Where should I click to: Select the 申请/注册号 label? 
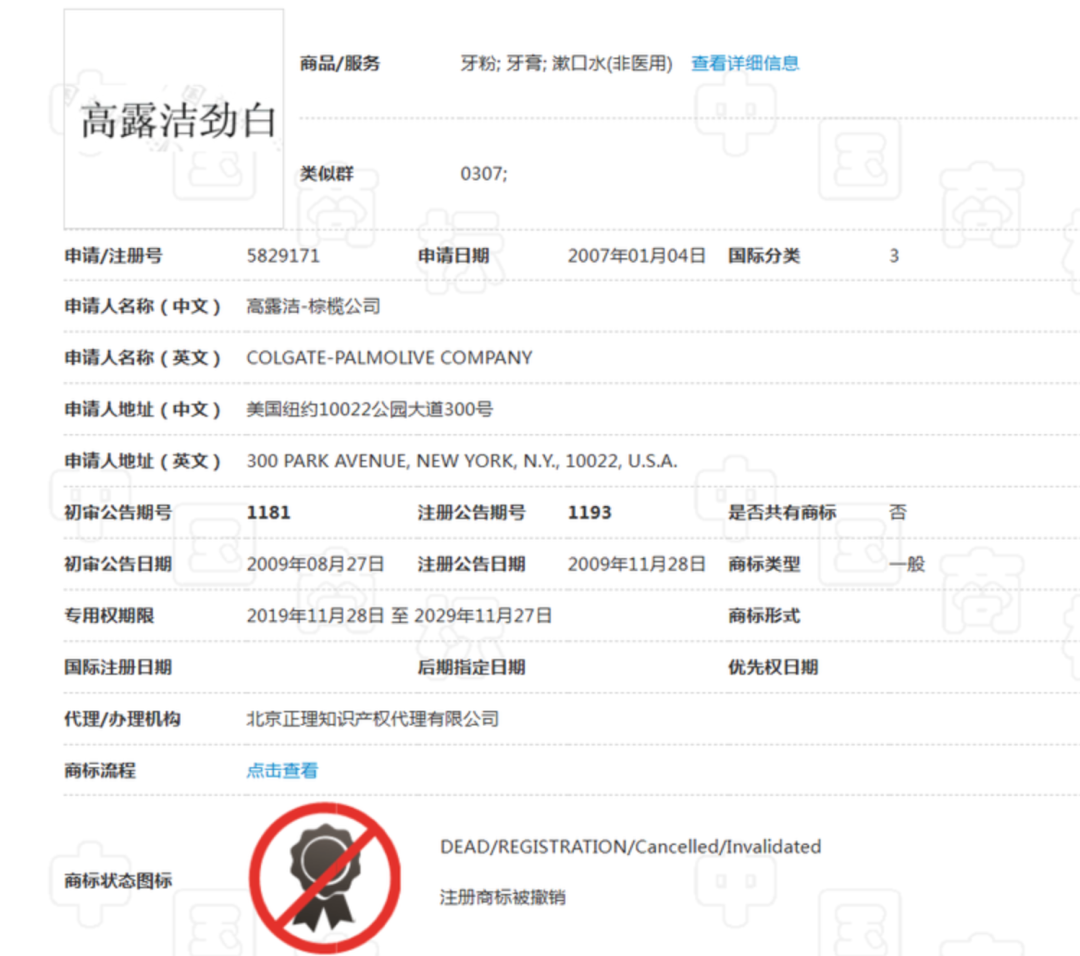(x=114, y=256)
